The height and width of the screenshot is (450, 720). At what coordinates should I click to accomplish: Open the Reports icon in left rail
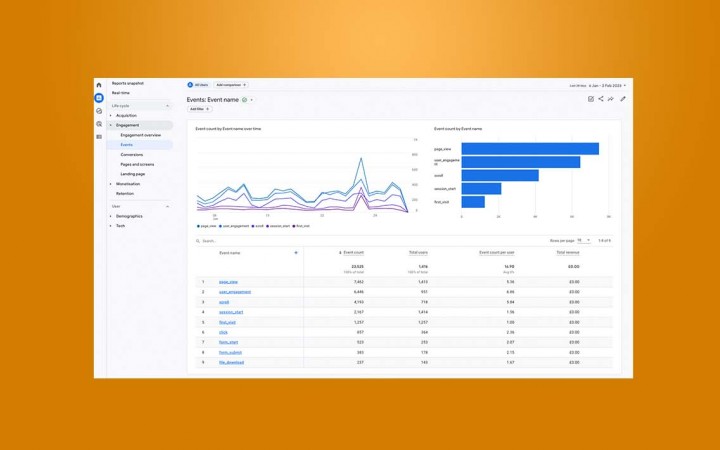pyautogui.click(x=99, y=98)
